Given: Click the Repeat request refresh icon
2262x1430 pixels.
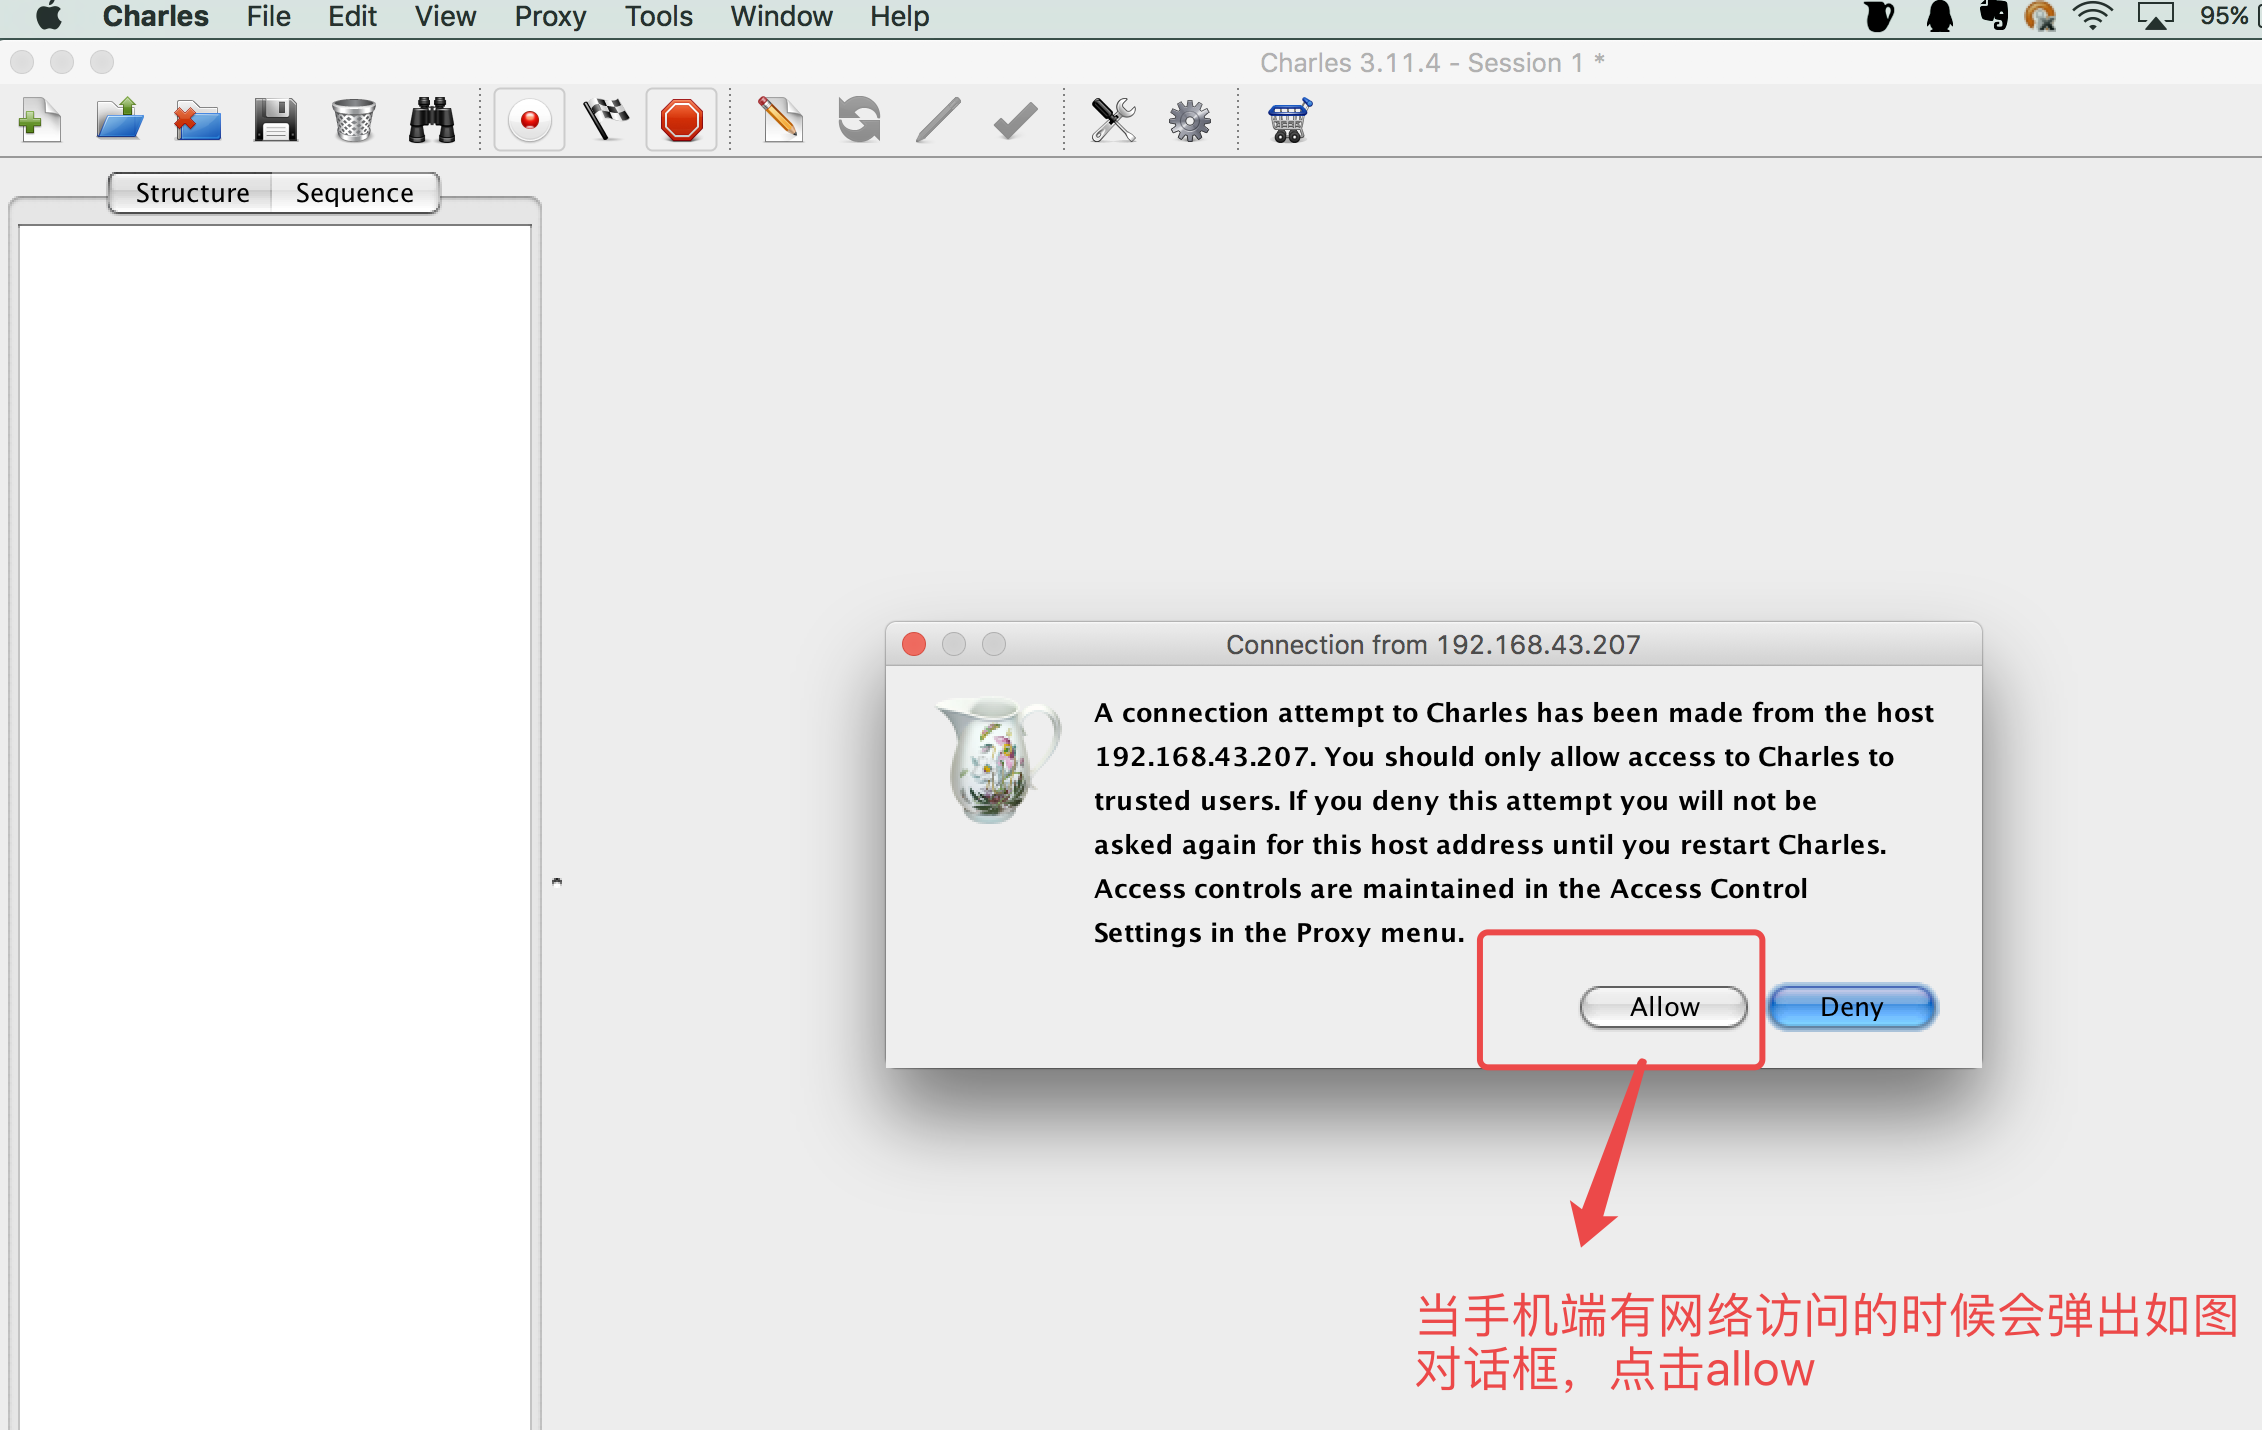Looking at the screenshot, I should click(859, 121).
